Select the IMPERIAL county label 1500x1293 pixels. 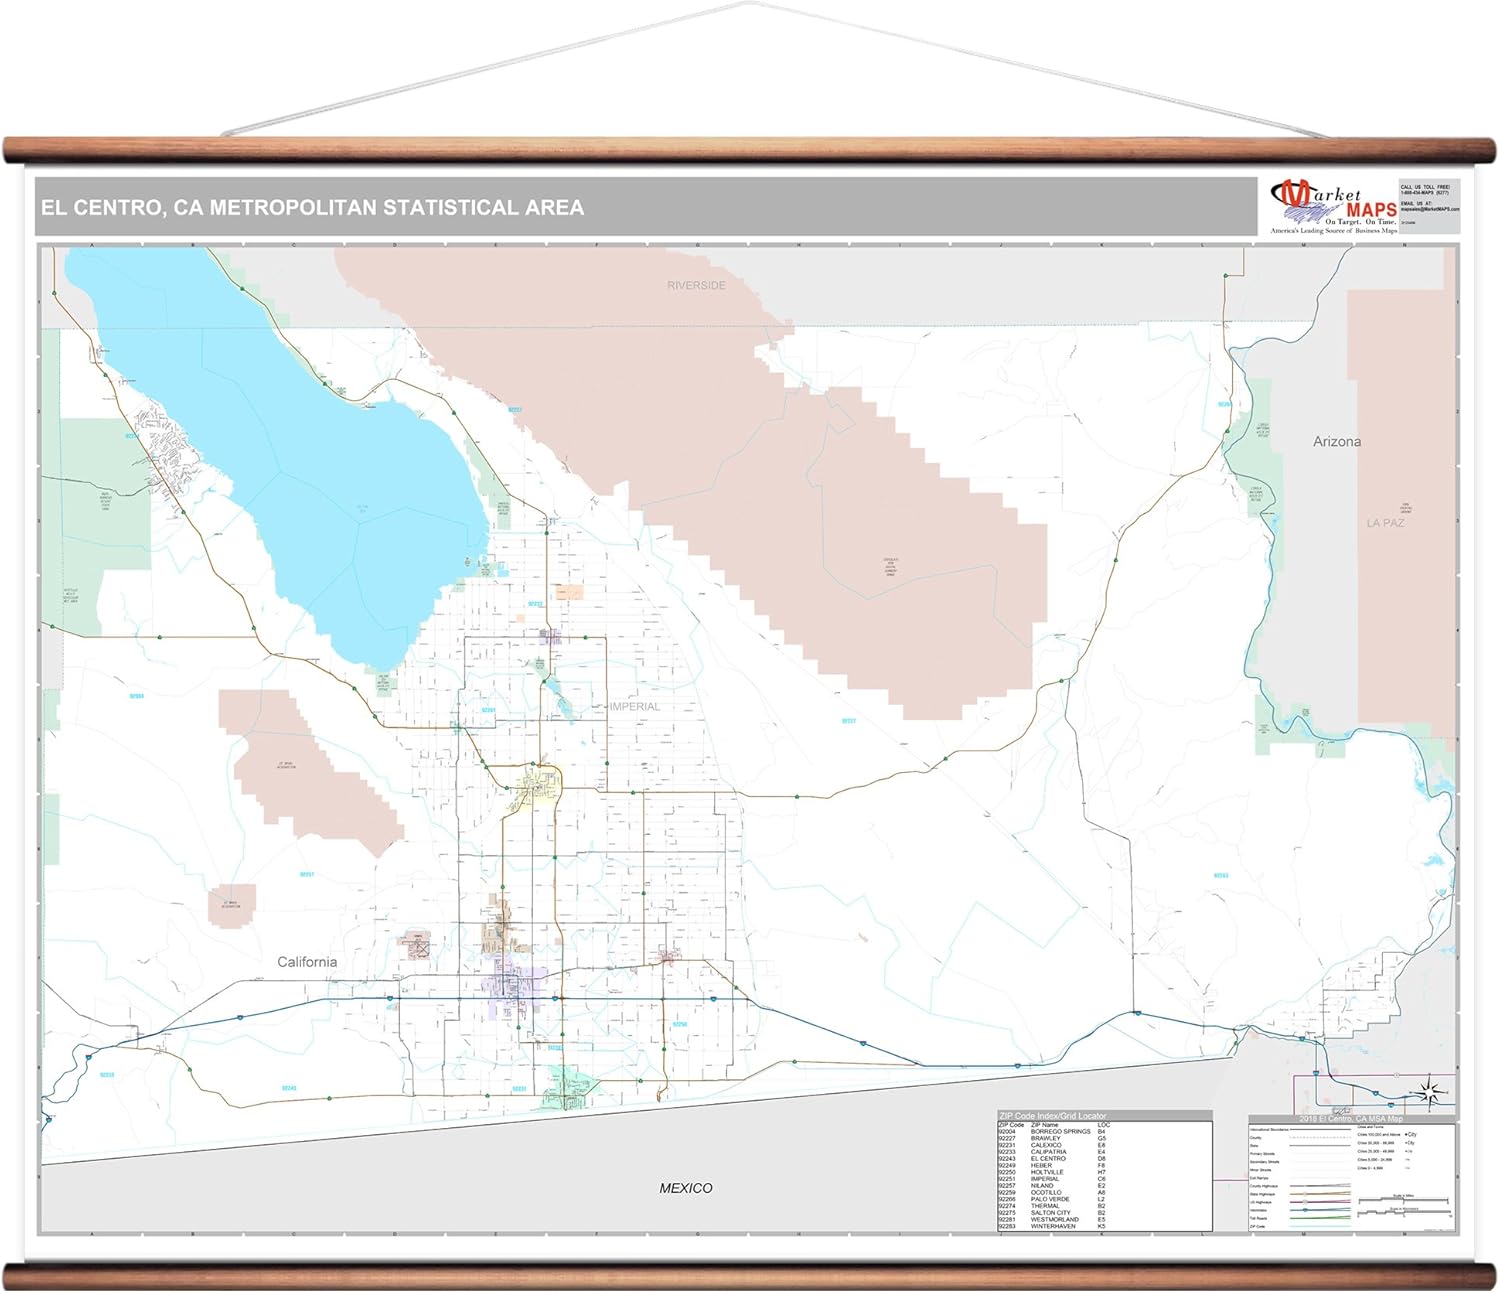click(x=635, y=707)
